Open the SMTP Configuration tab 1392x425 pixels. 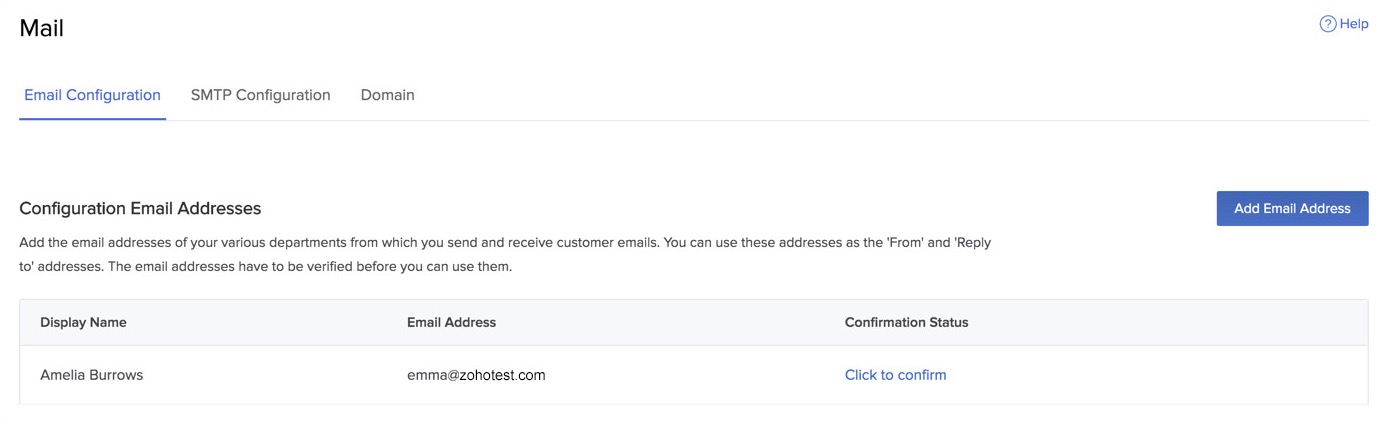click(x=260, y=95)
